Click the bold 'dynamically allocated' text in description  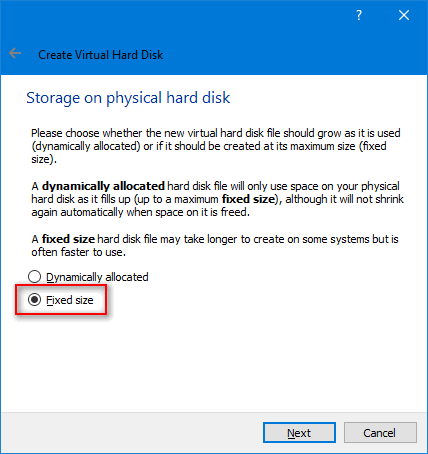[x=103, y=186]
